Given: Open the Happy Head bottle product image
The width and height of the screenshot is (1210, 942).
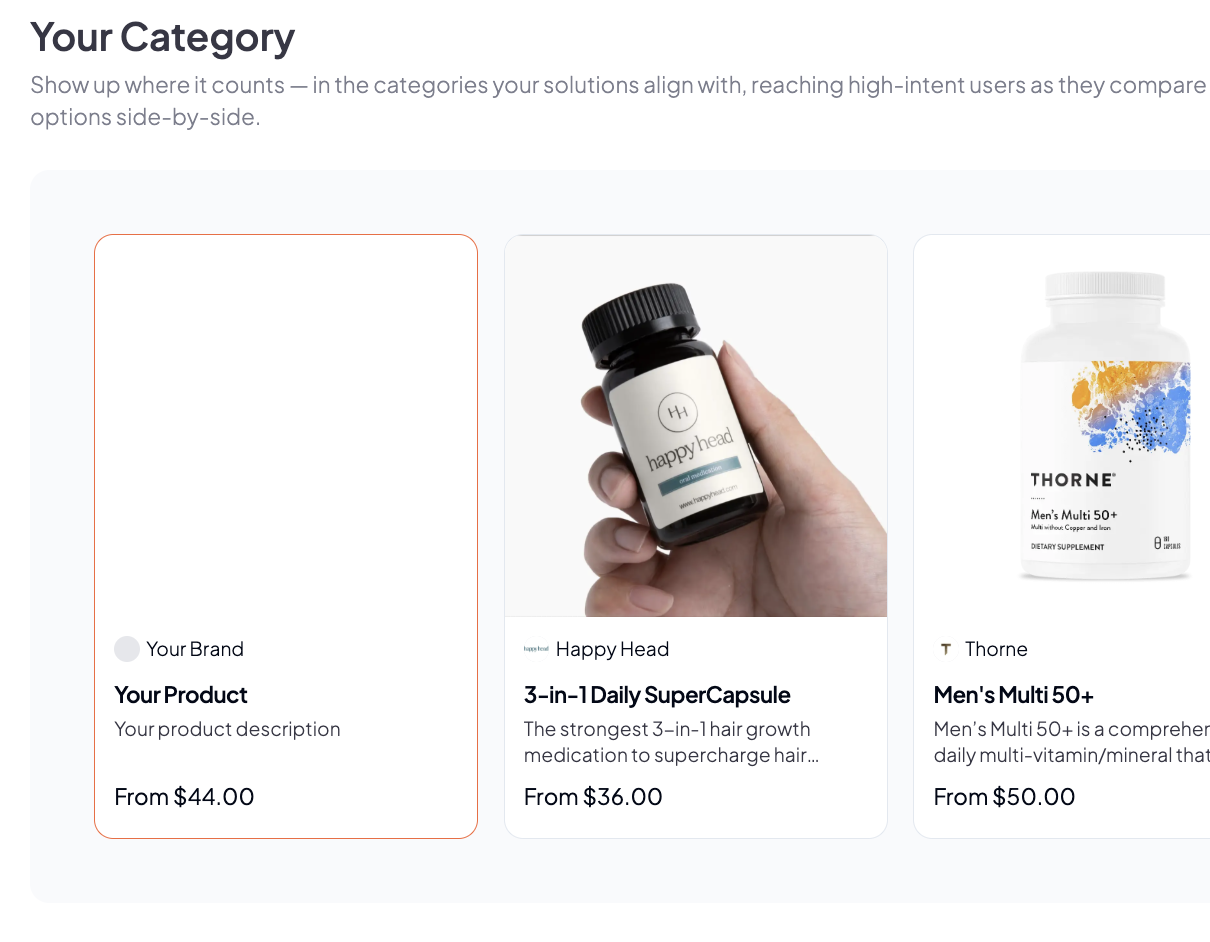Looking at the screenshot, I should [x=695, y=426].
